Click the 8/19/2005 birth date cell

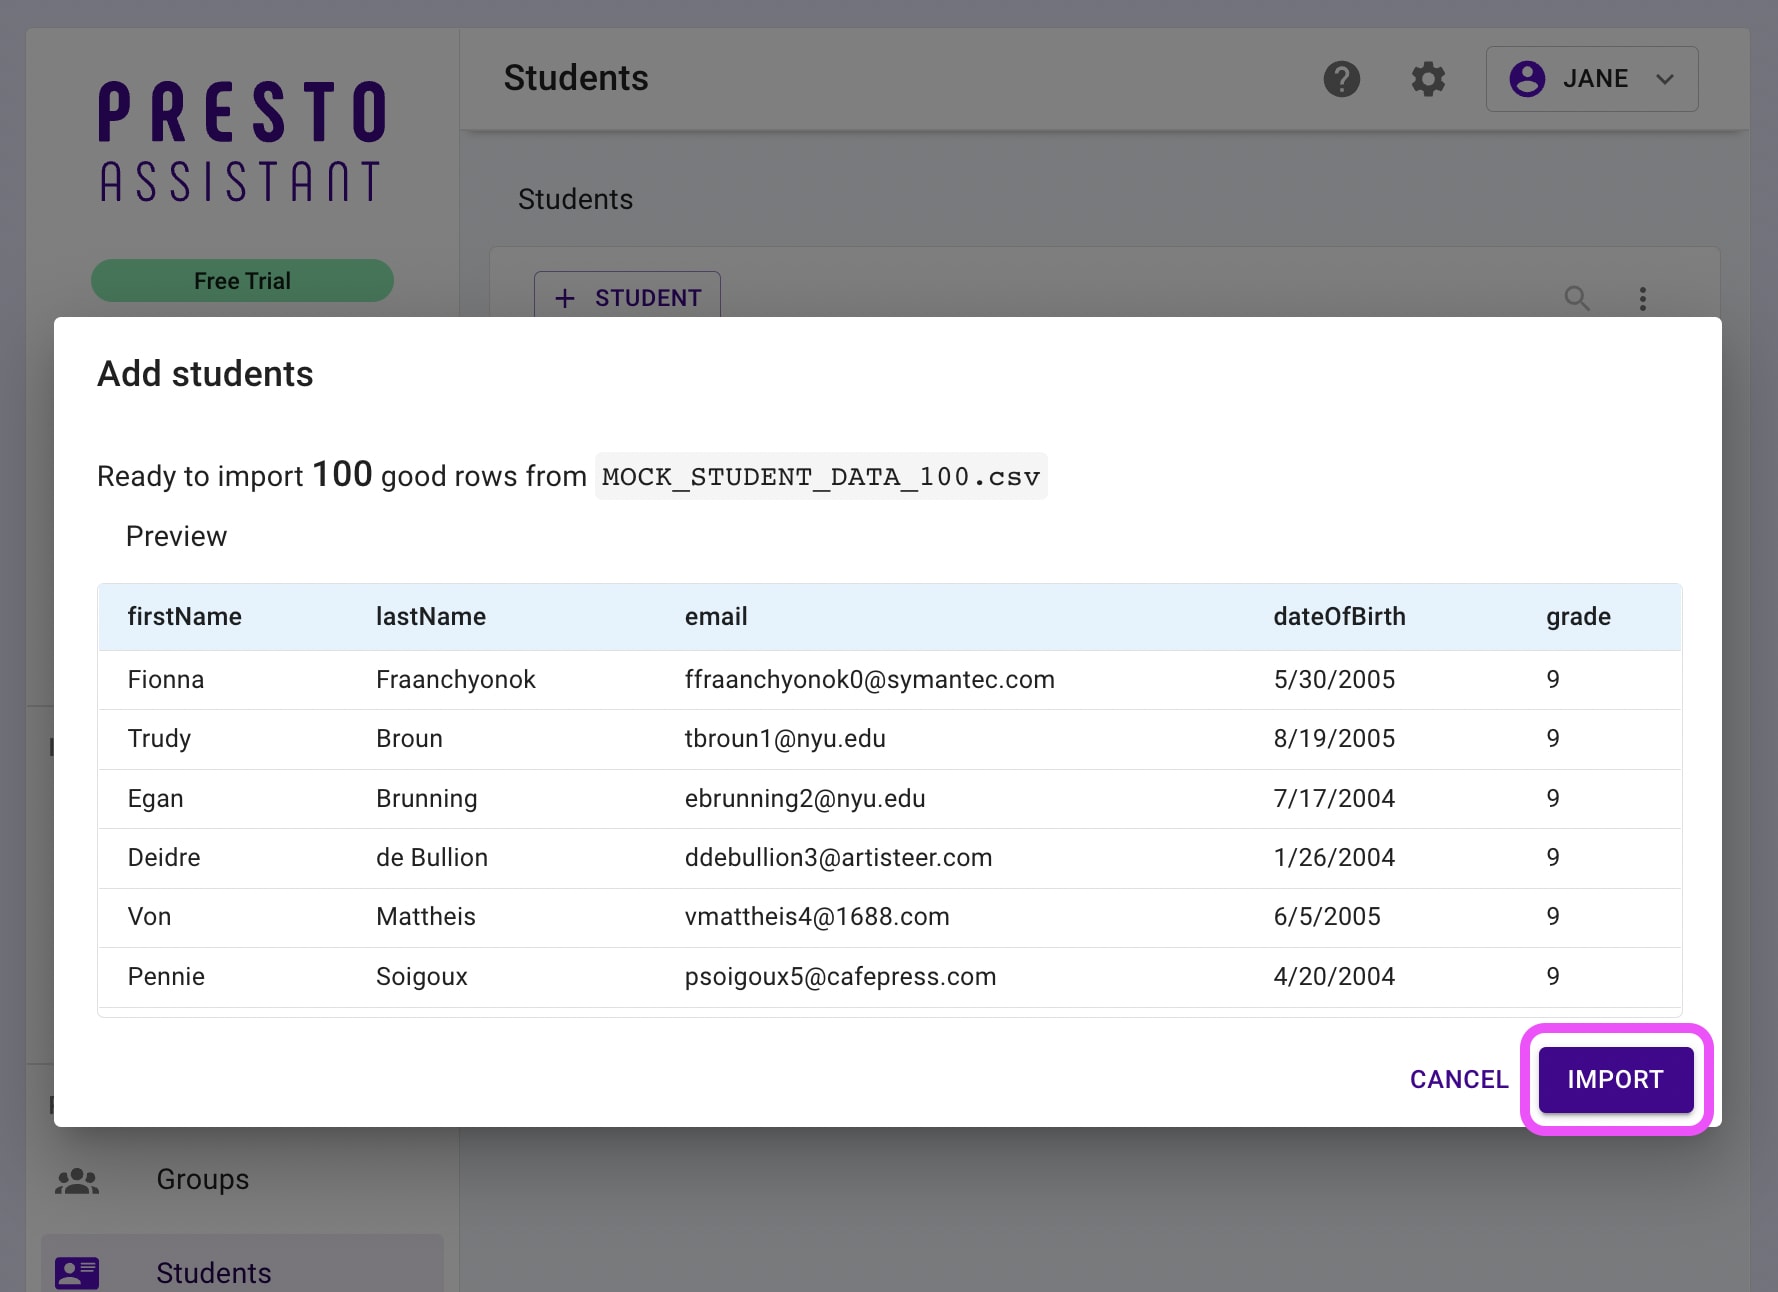pos(1334,739)
